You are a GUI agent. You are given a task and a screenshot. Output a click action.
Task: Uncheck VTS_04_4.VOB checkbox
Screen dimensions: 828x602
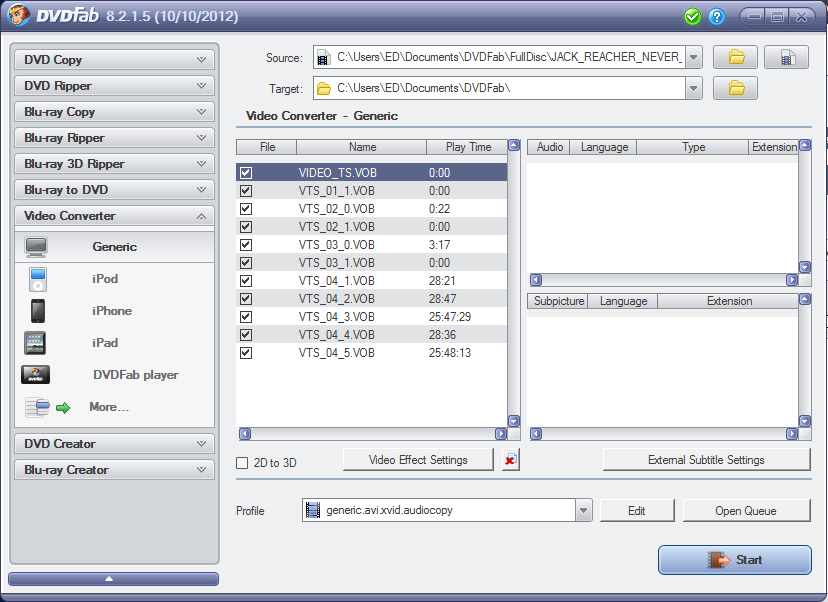(246, 334)
